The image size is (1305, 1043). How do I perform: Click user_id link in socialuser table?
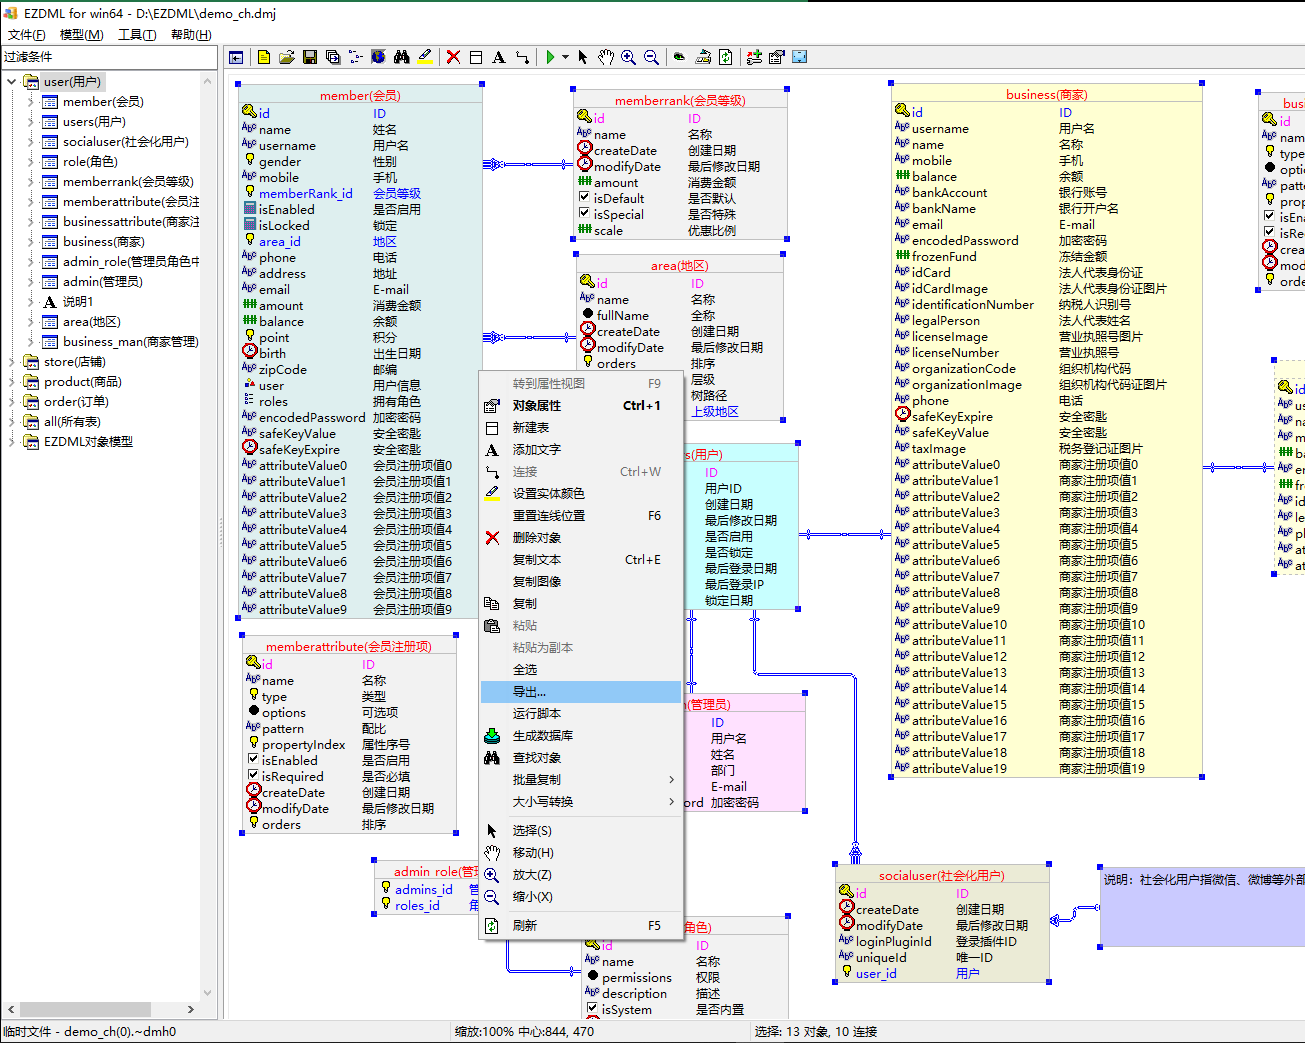coord(876,973)
